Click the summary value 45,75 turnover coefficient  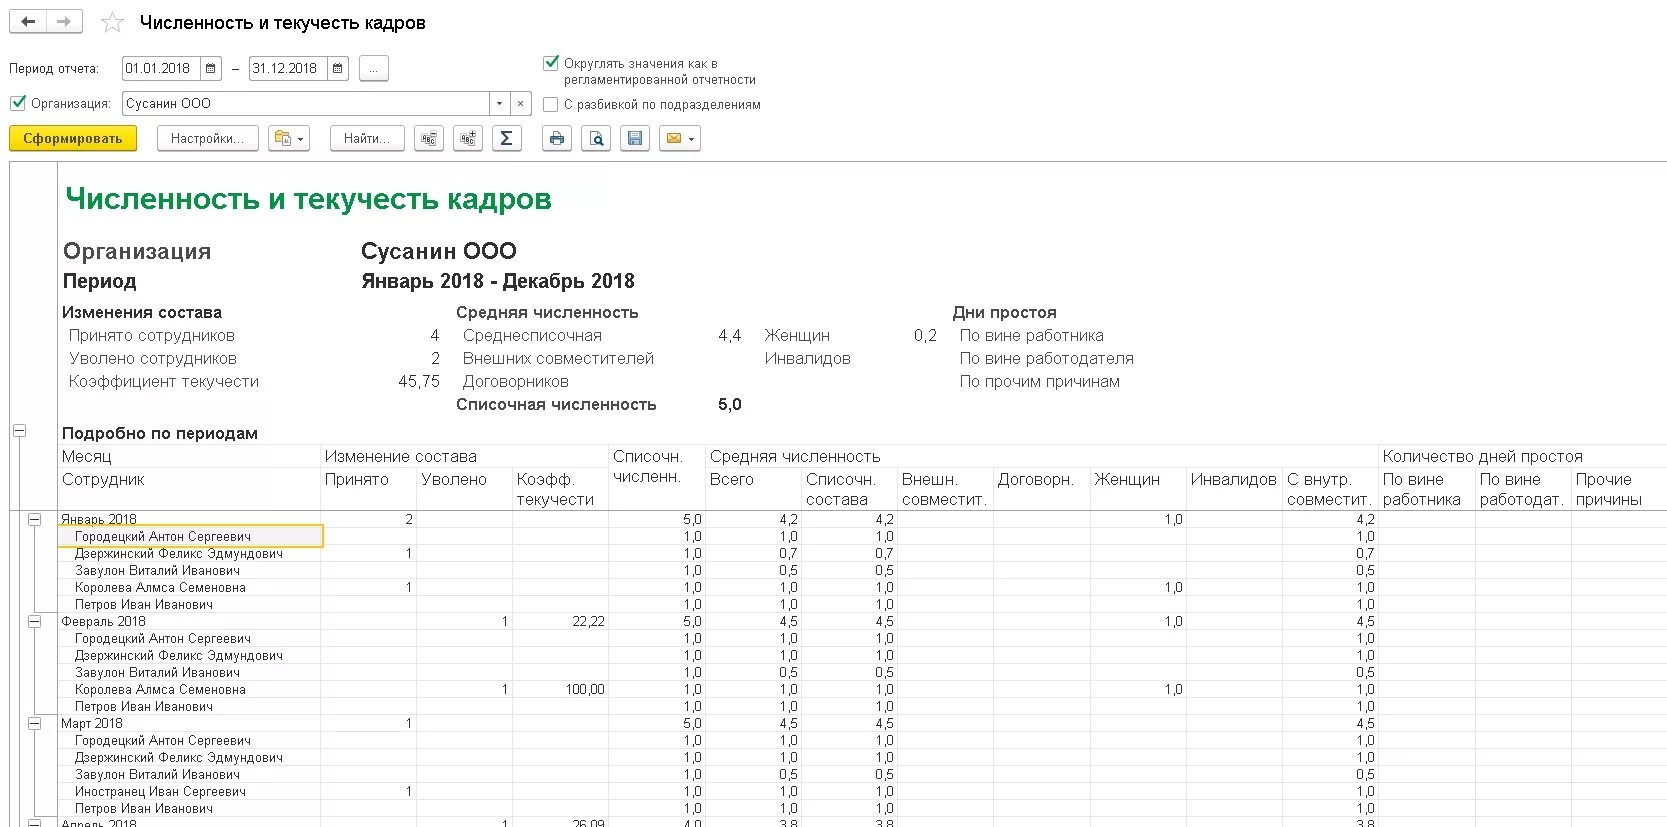tap(419, 381)
